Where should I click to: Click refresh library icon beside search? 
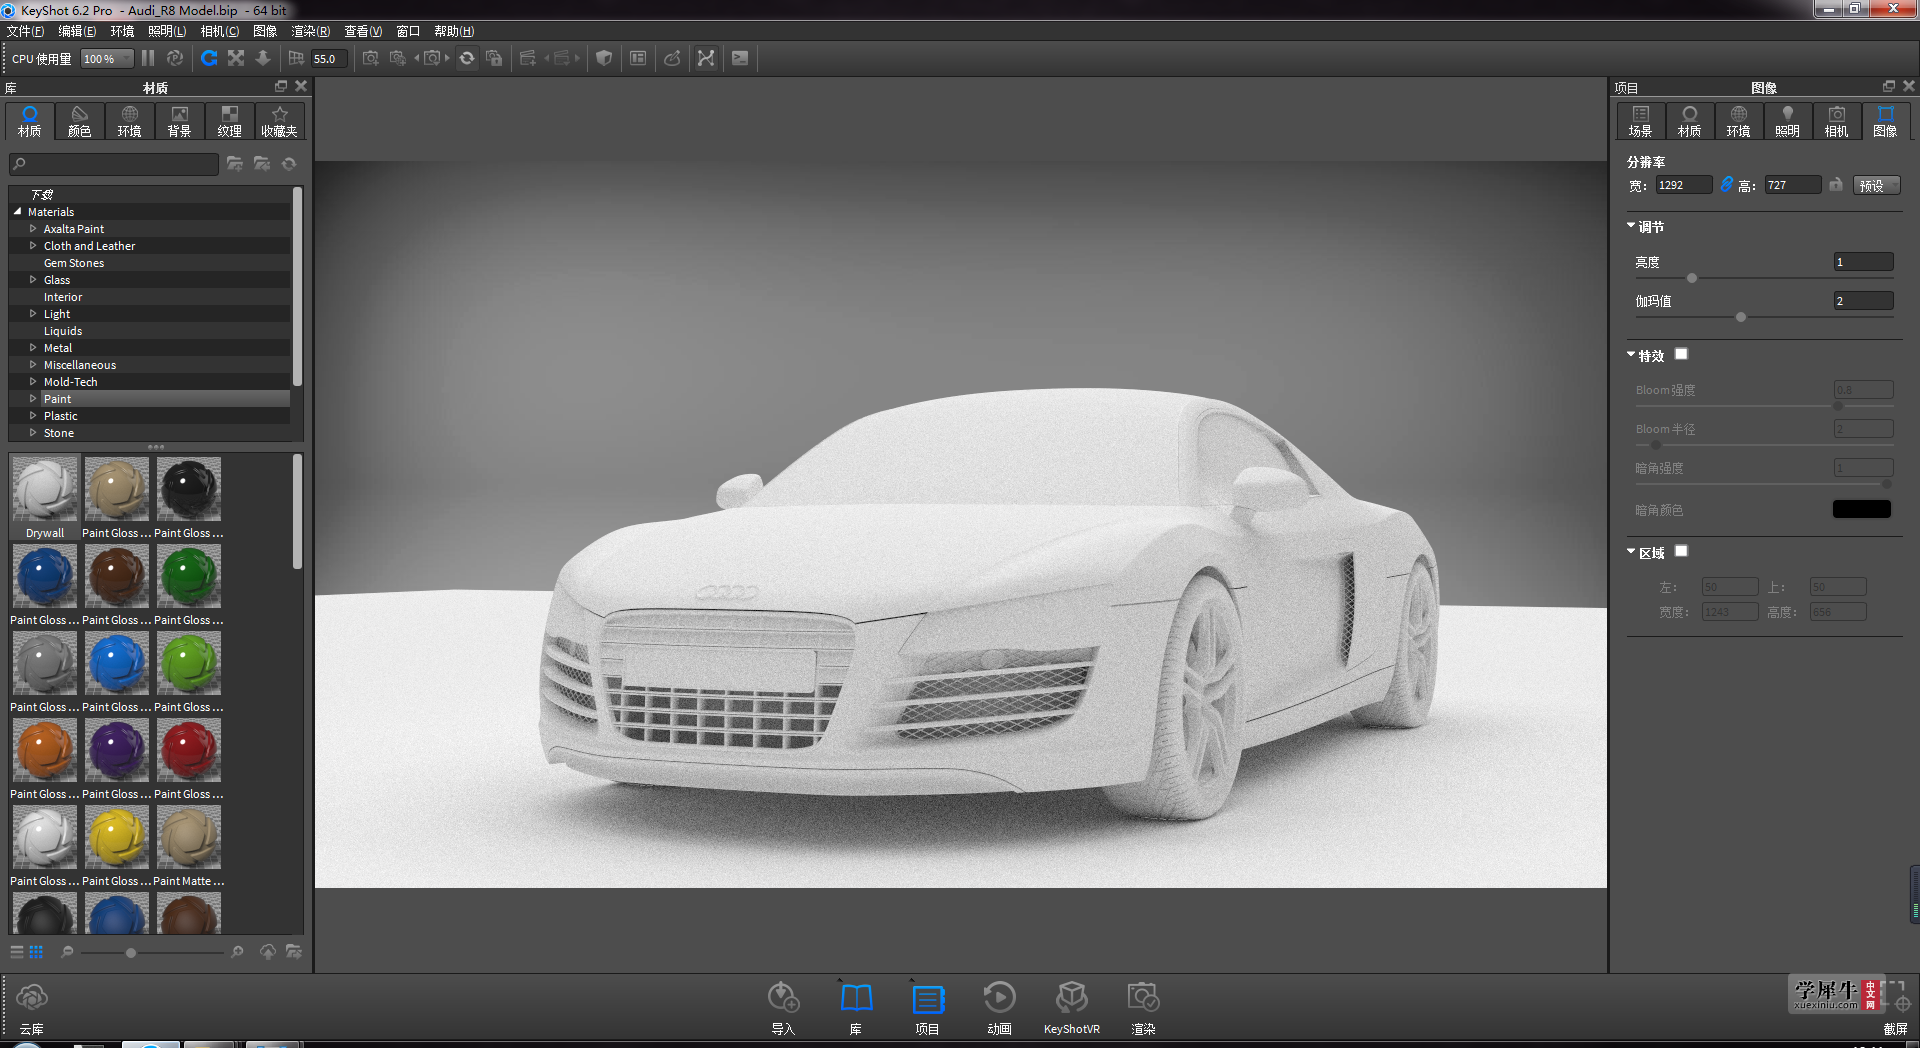(289, 164)
